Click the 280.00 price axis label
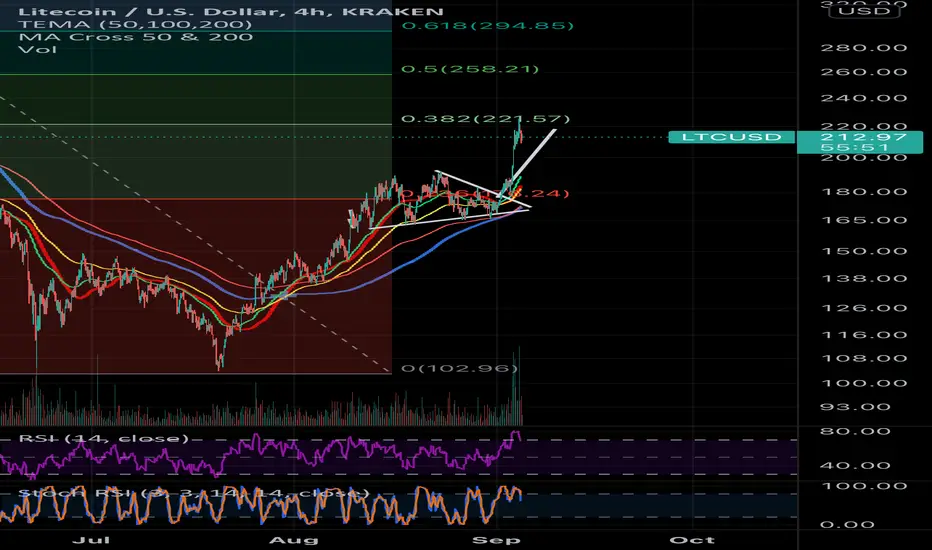 click(864, 48)
